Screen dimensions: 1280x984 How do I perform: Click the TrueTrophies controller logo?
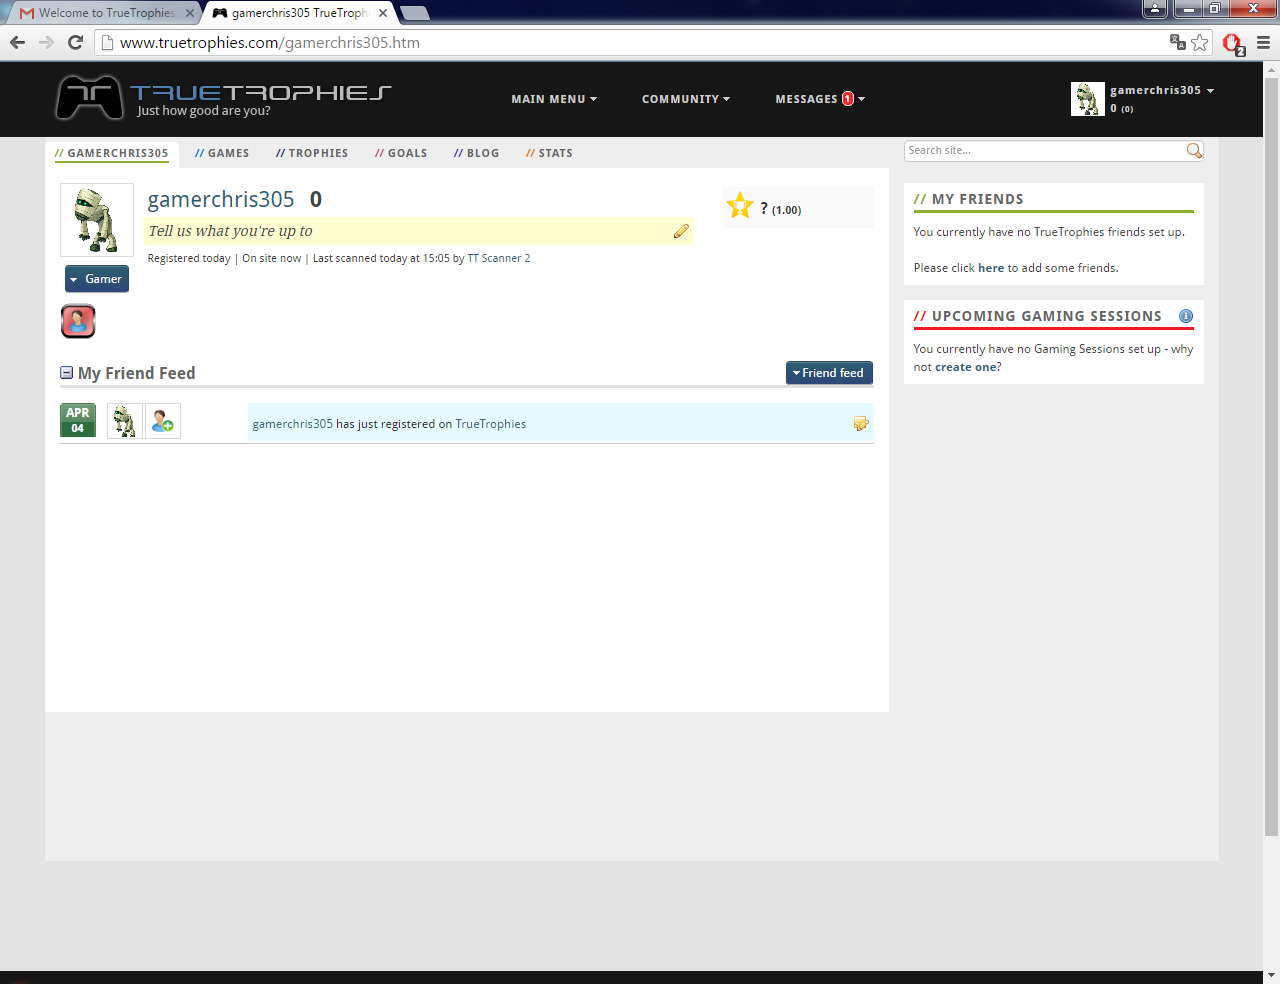click(89, 98)
